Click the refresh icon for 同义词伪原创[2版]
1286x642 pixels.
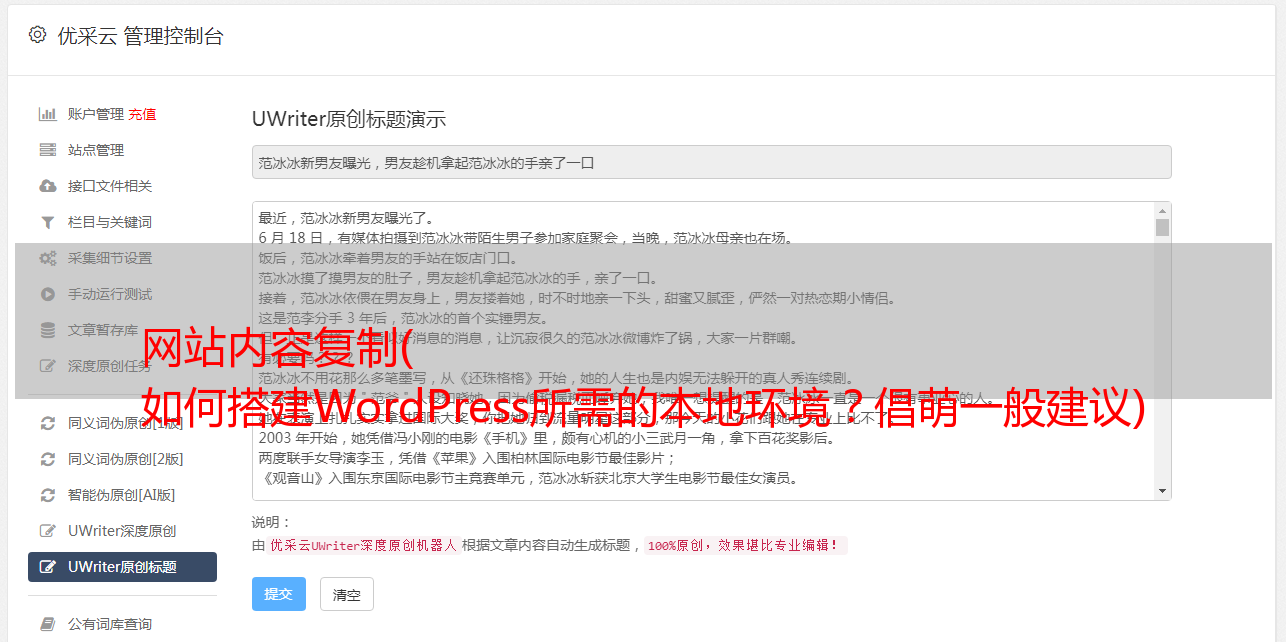[x=47, y=459]
